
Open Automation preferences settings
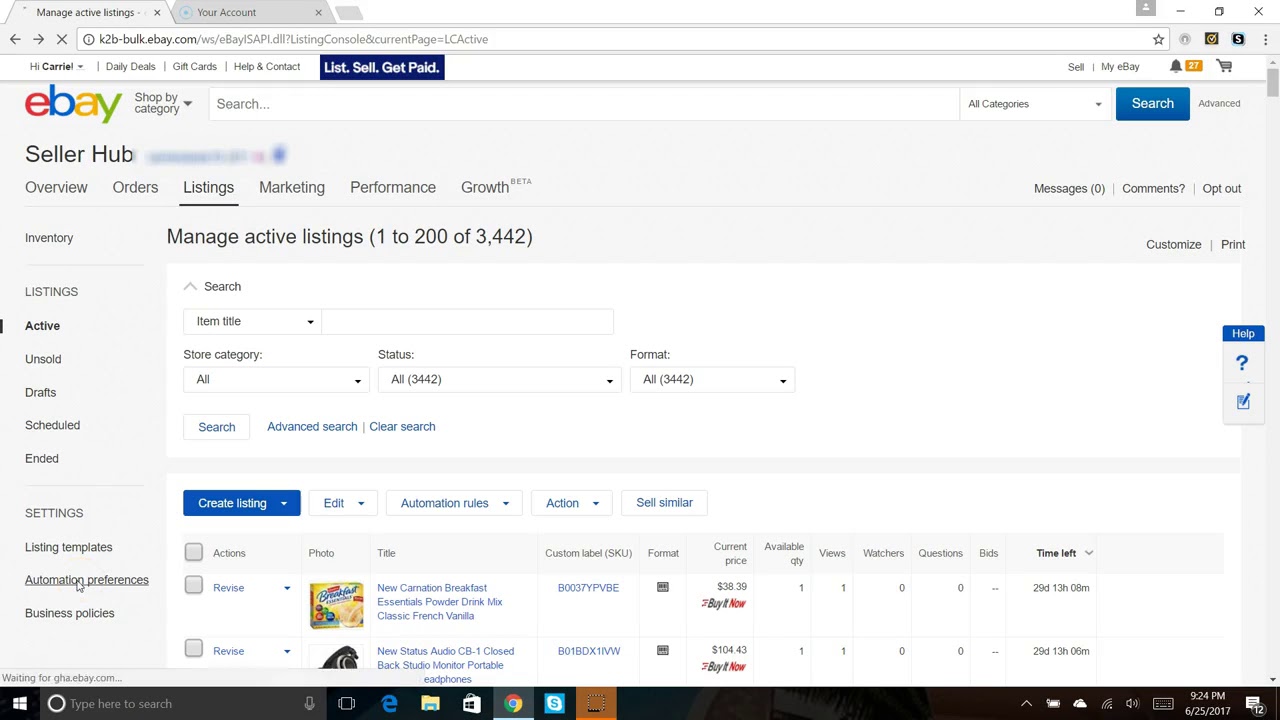[87, 580]
